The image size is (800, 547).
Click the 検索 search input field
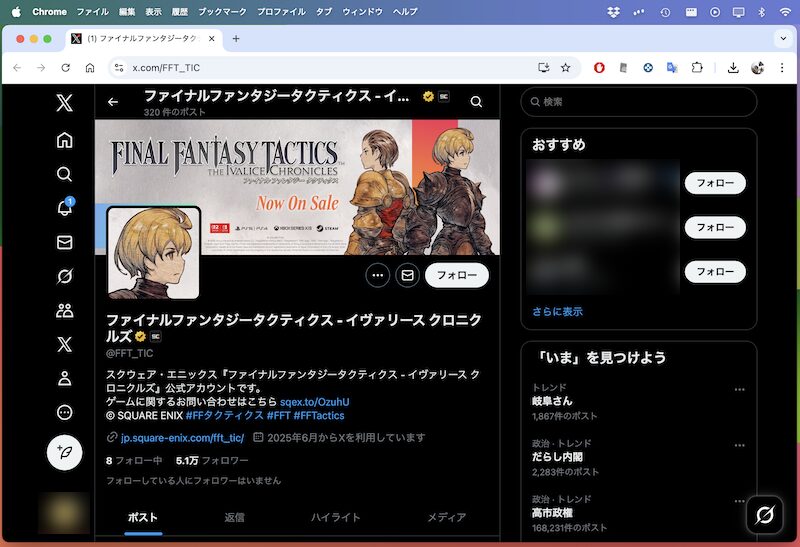(x=640, y=102)
